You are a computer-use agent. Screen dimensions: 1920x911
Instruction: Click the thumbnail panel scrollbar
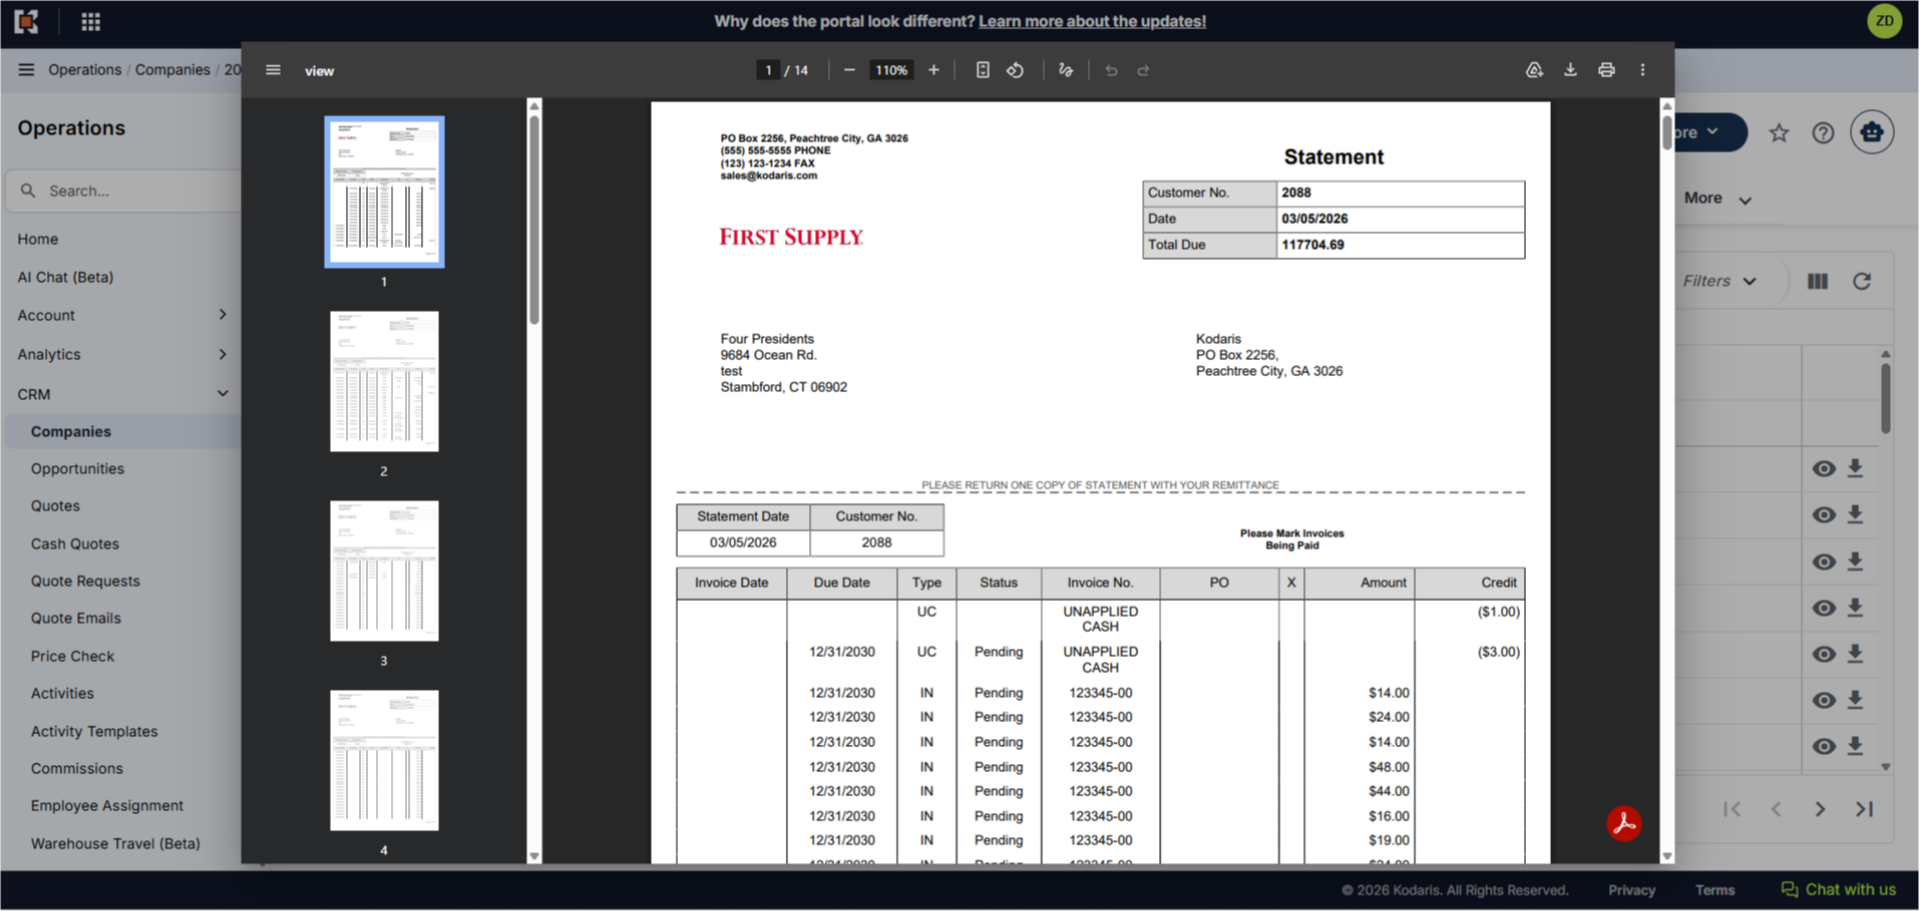coord(534,220)
